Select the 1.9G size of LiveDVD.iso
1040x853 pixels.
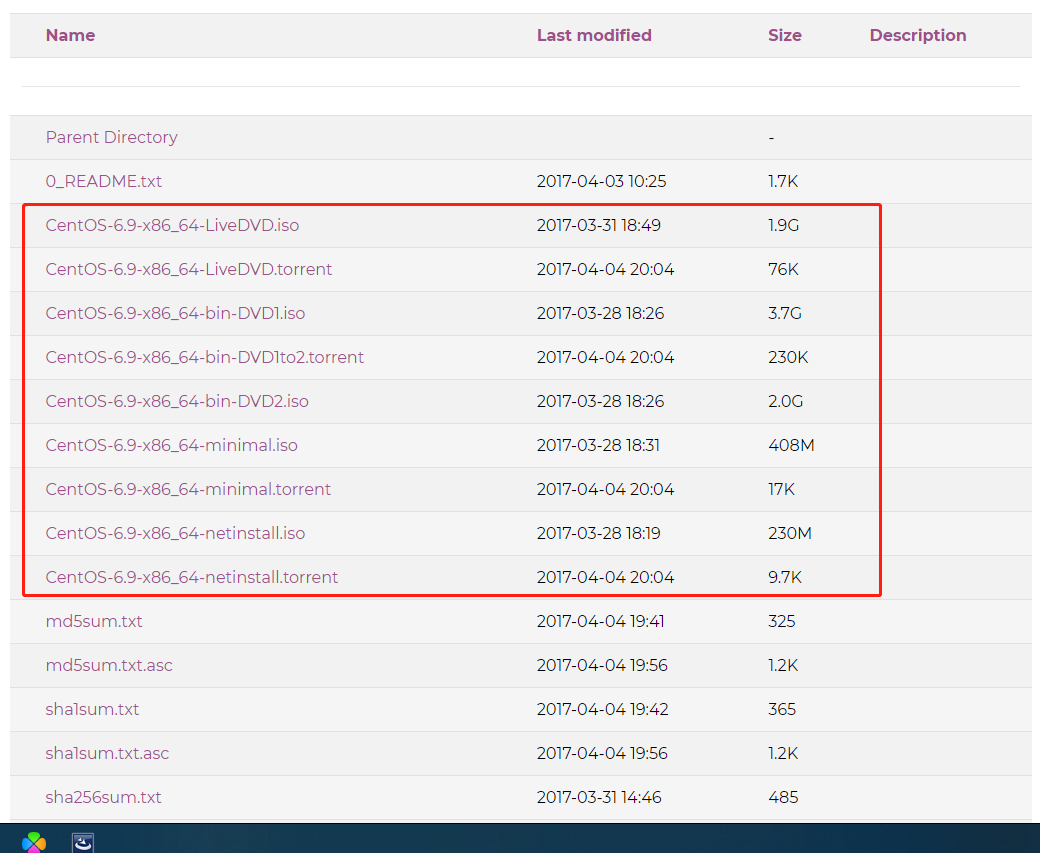783,226
